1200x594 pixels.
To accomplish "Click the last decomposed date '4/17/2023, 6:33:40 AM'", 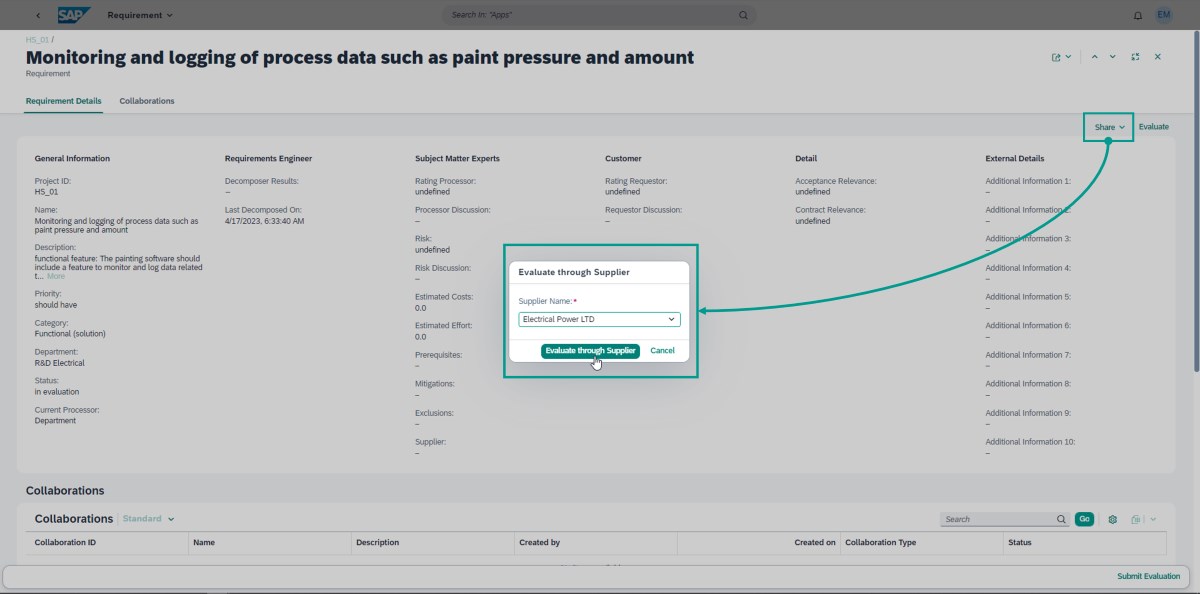I will [265, 221].
